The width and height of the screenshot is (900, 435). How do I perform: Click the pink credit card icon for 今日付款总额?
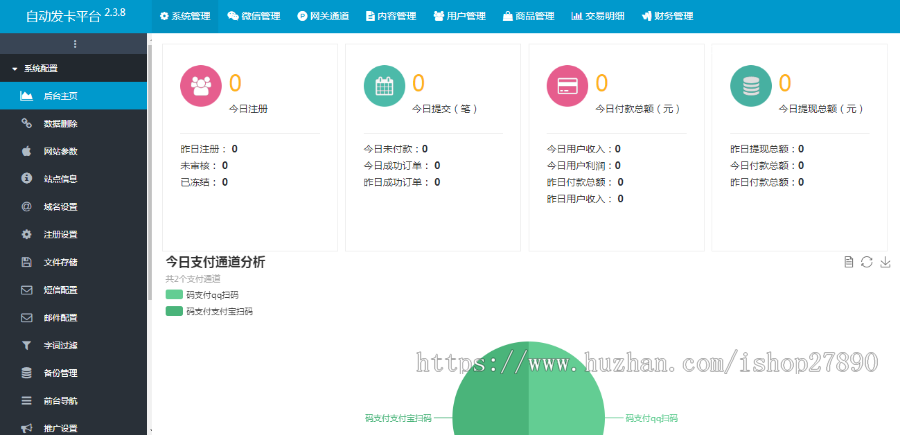(567, 86)
